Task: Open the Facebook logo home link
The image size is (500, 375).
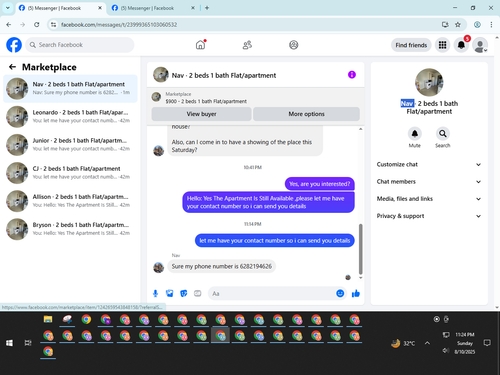Action: [x=14, y=45]
